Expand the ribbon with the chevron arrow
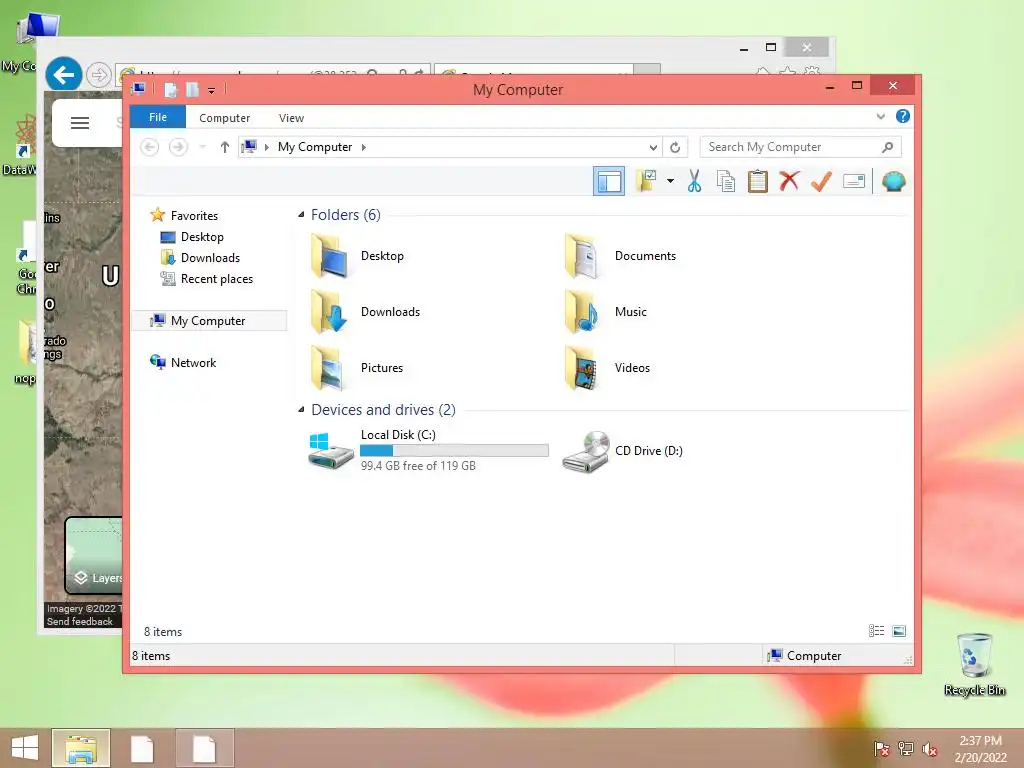Viewport: 1024px width, 768px height. coord(880,117)
